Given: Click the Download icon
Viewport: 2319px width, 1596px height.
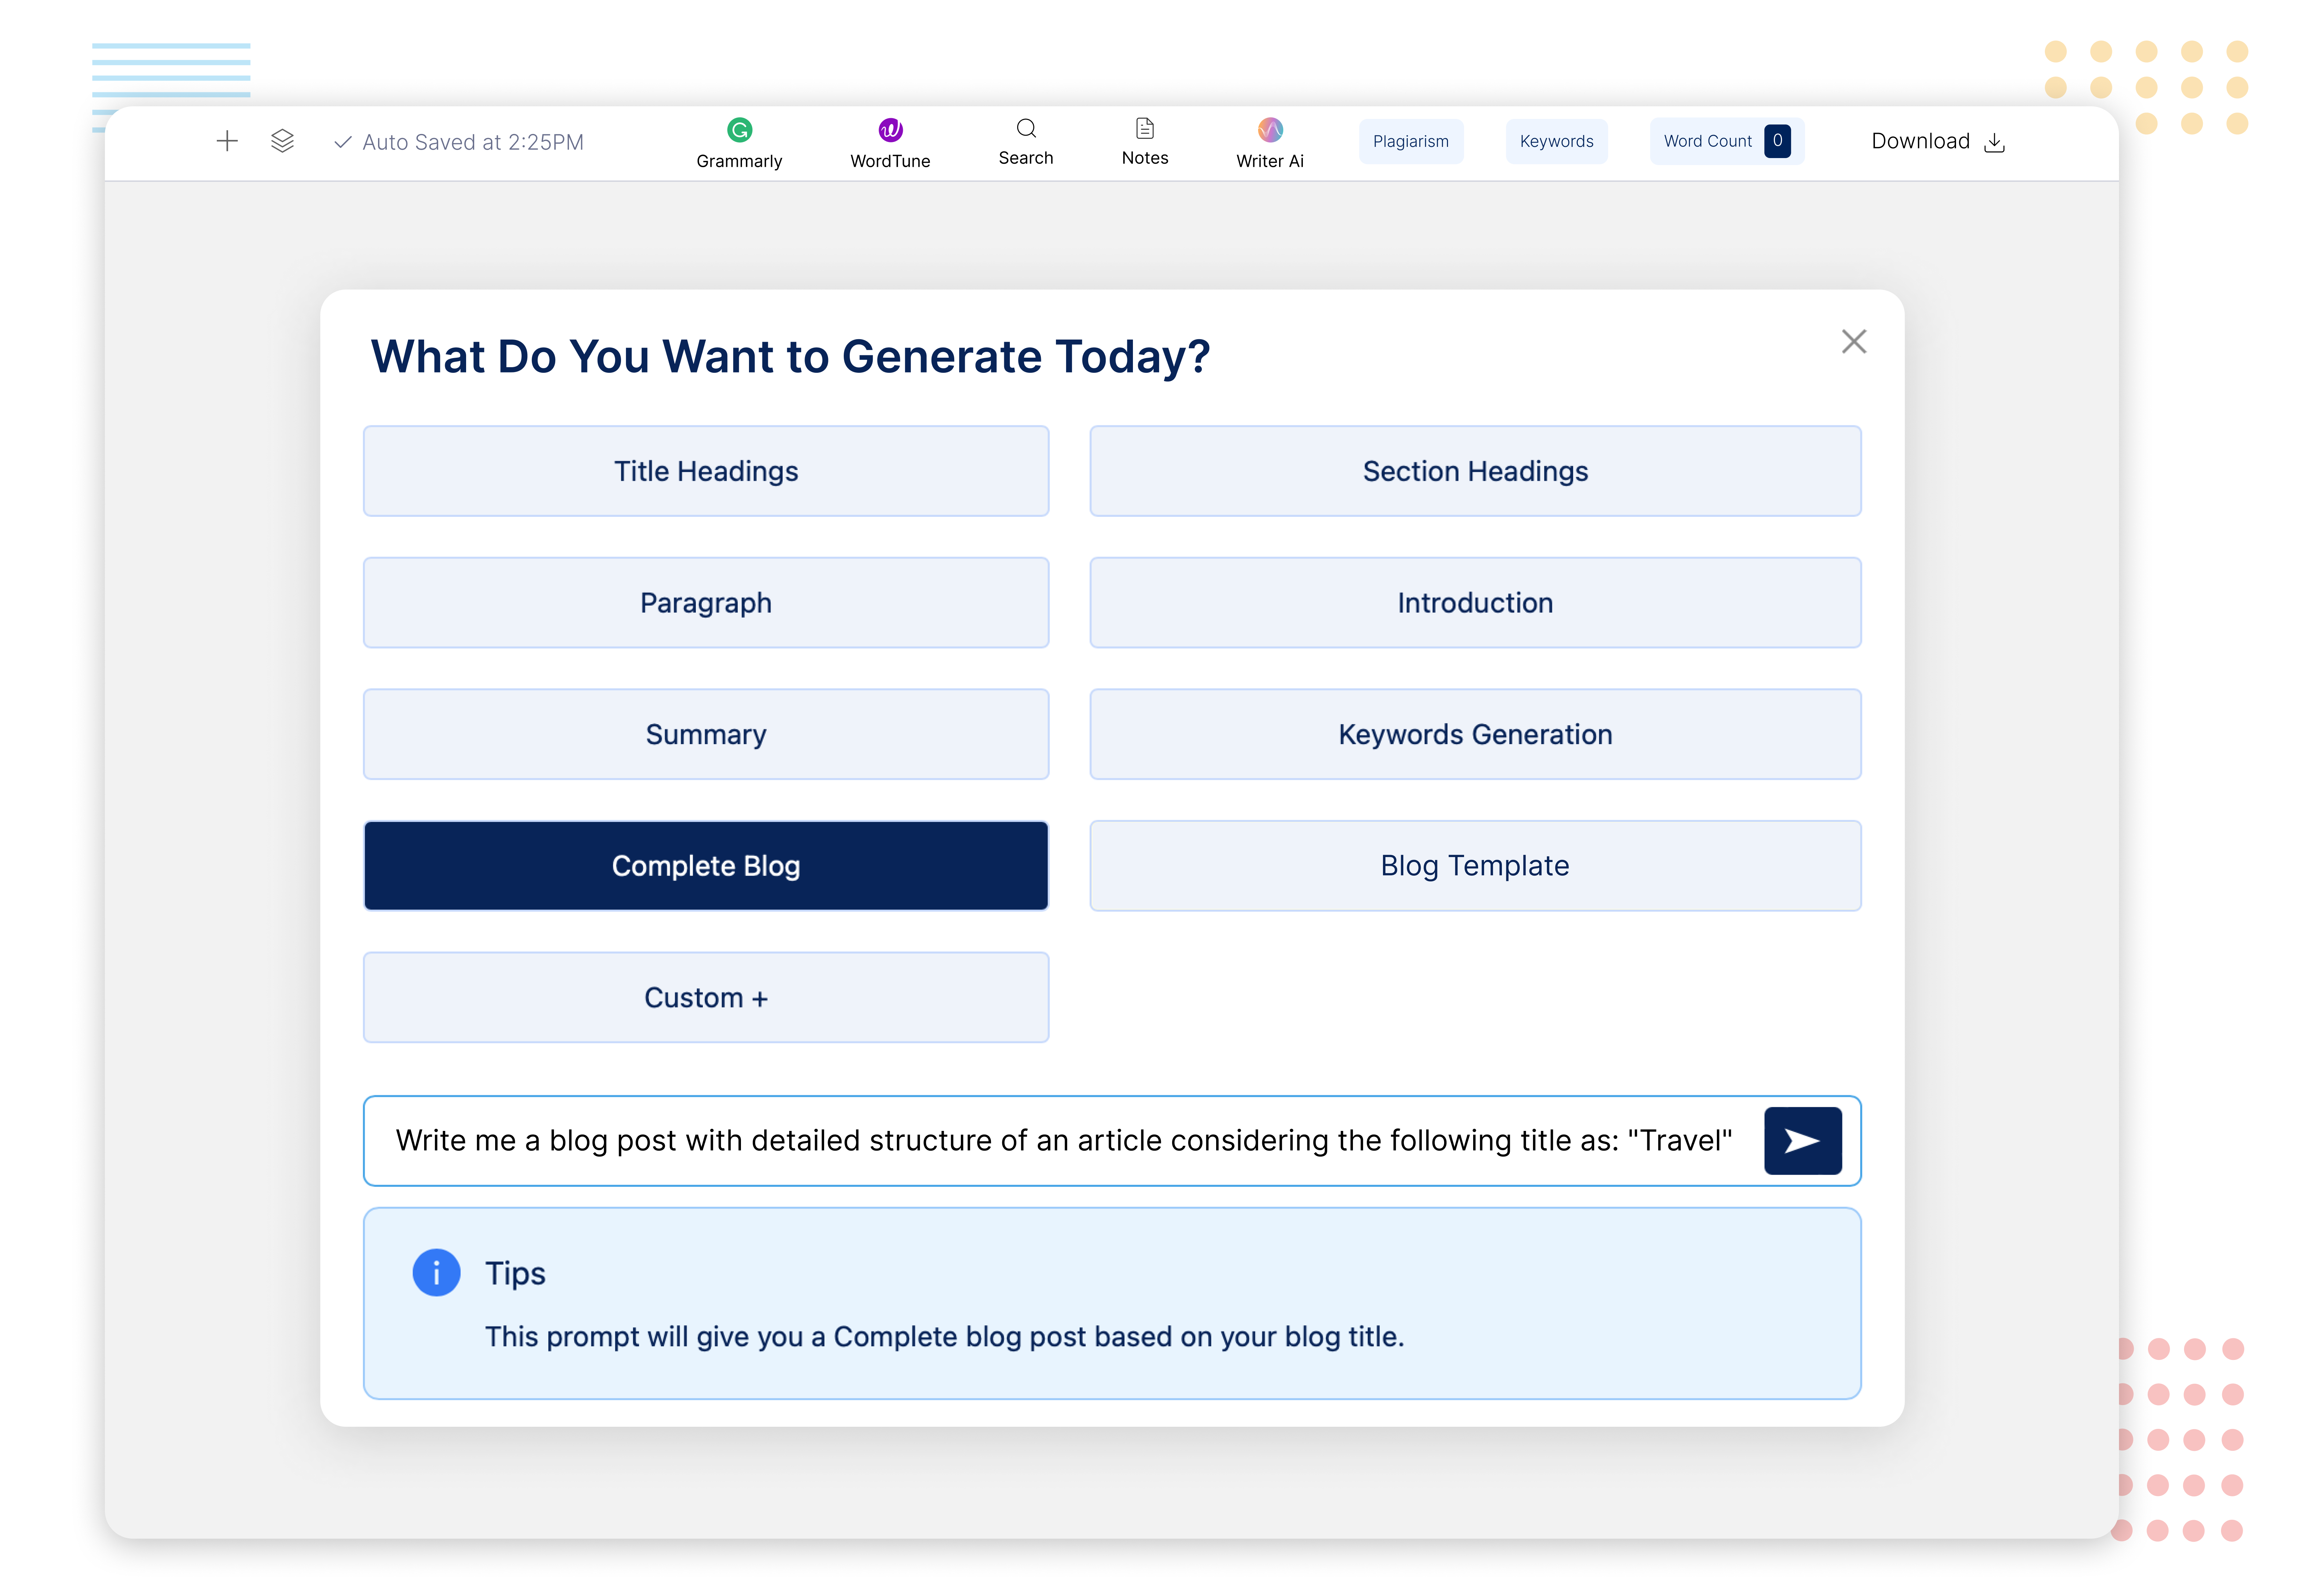Looking at the screenshot, I should point(1994,142).
